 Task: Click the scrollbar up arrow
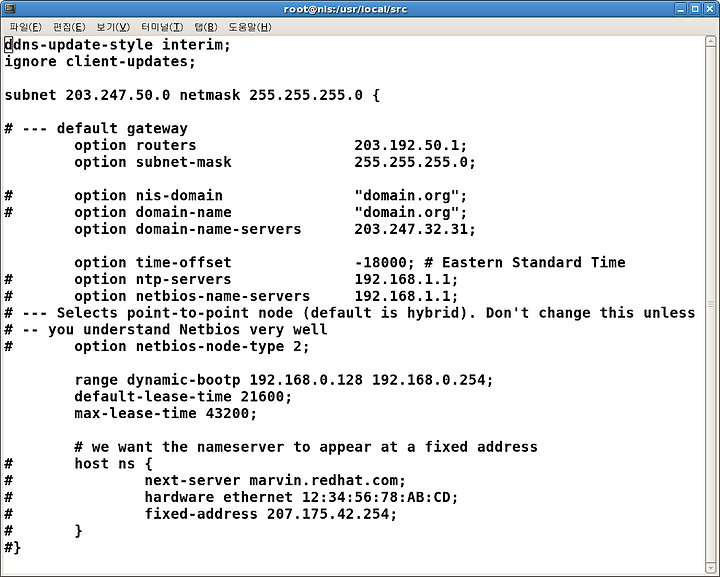click(x=710, y=41)
